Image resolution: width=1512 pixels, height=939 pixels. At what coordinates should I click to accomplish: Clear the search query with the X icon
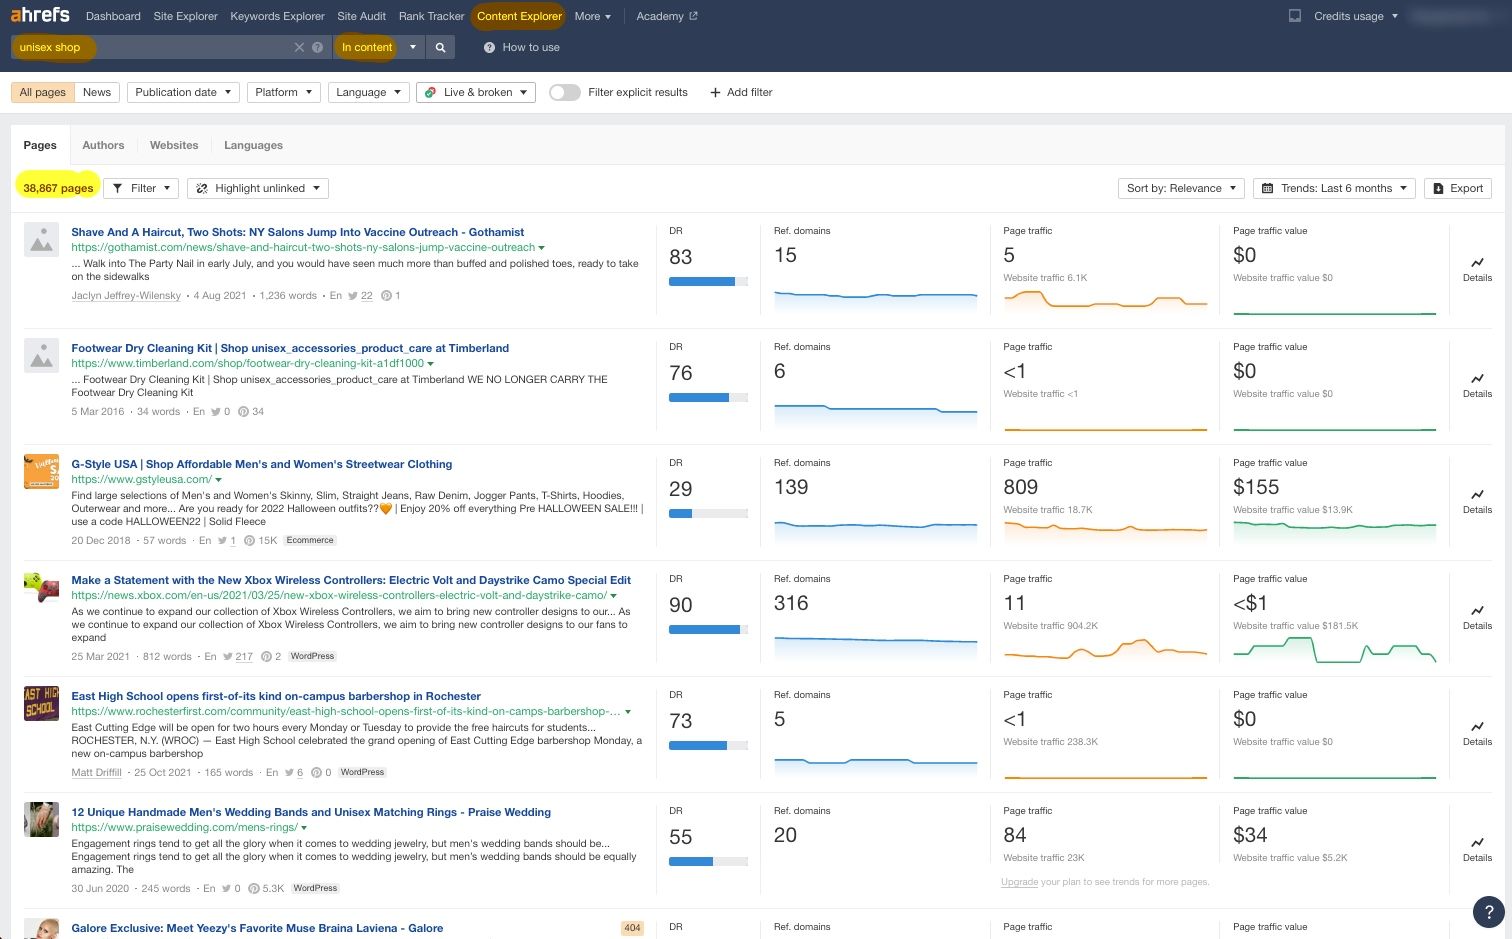[x=299, y=47]
